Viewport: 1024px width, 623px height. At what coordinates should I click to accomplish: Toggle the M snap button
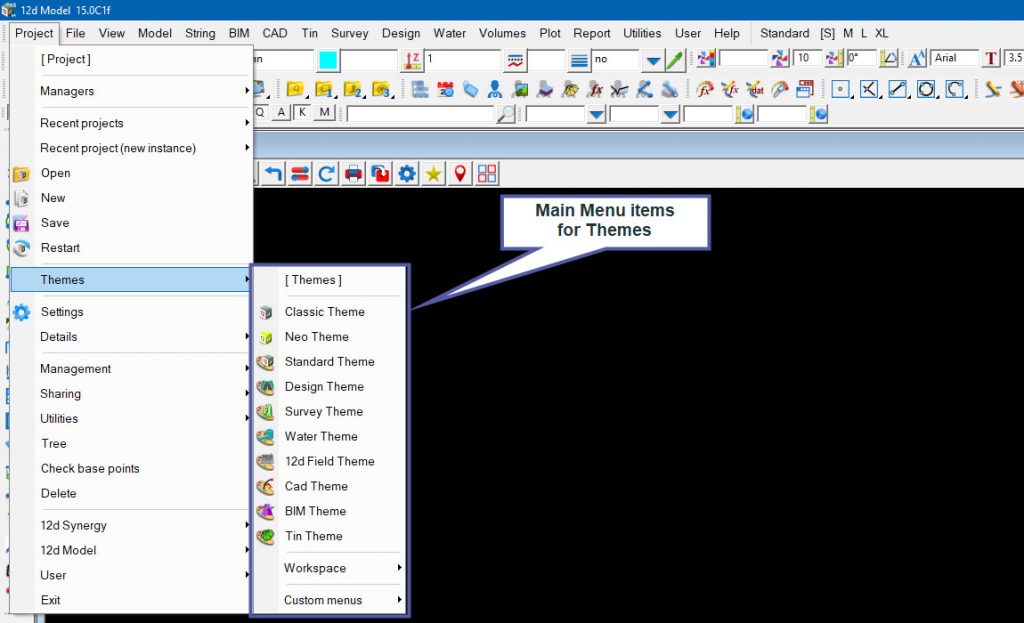point(324,113)
